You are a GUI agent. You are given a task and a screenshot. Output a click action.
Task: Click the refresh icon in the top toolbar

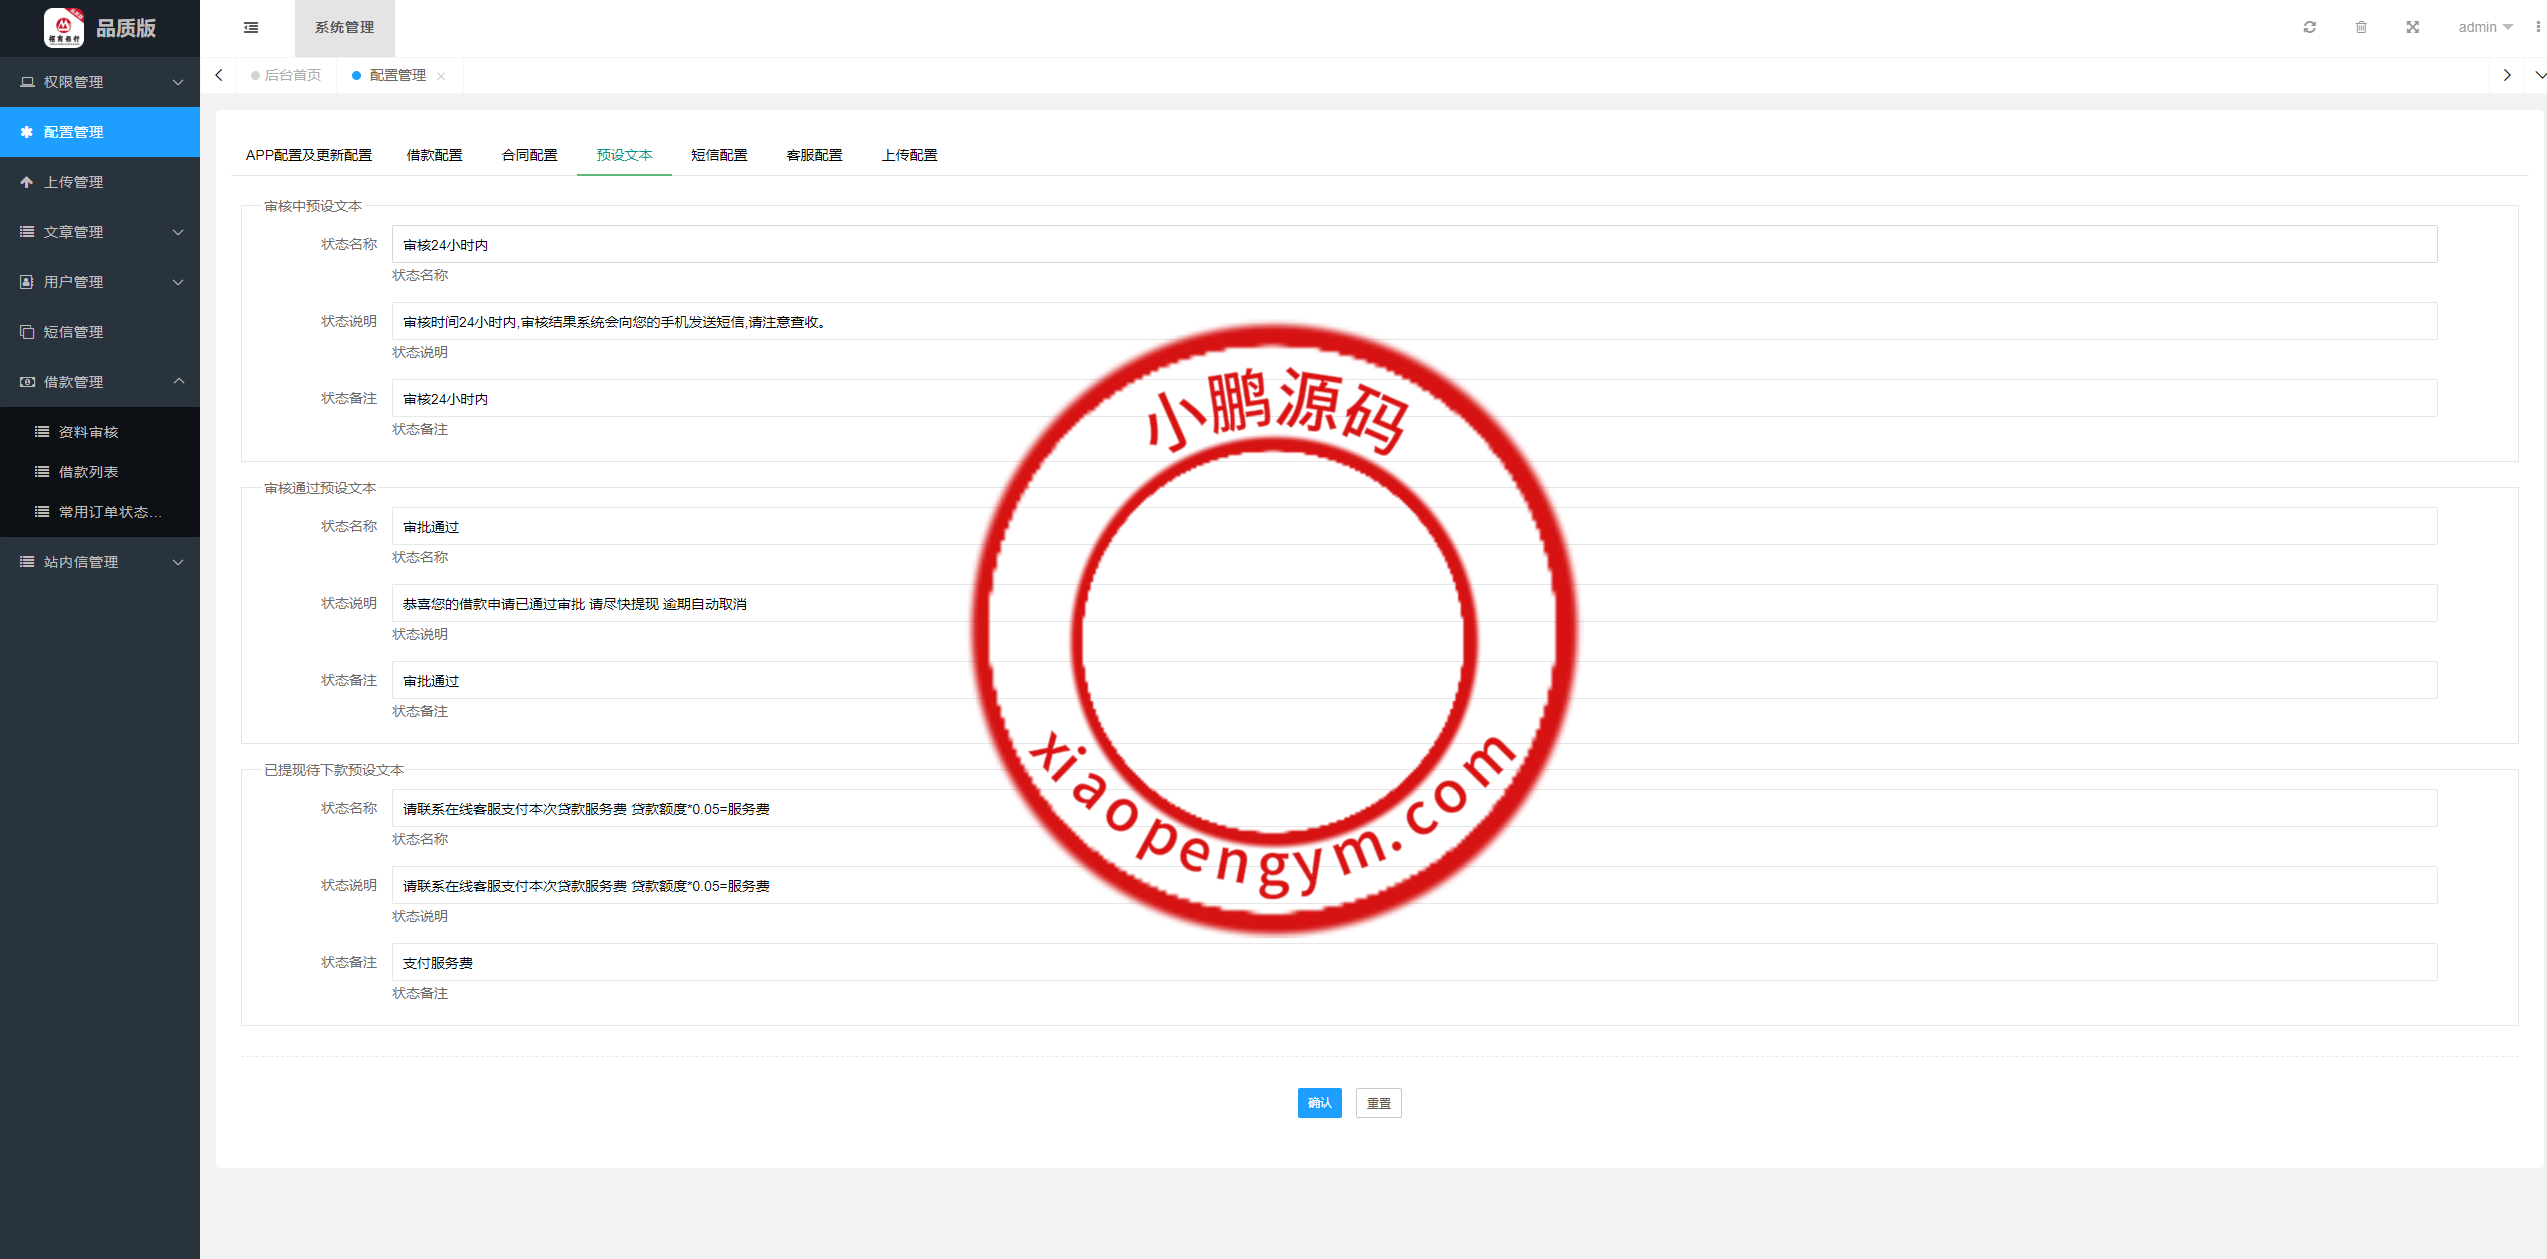[2309, 27]
